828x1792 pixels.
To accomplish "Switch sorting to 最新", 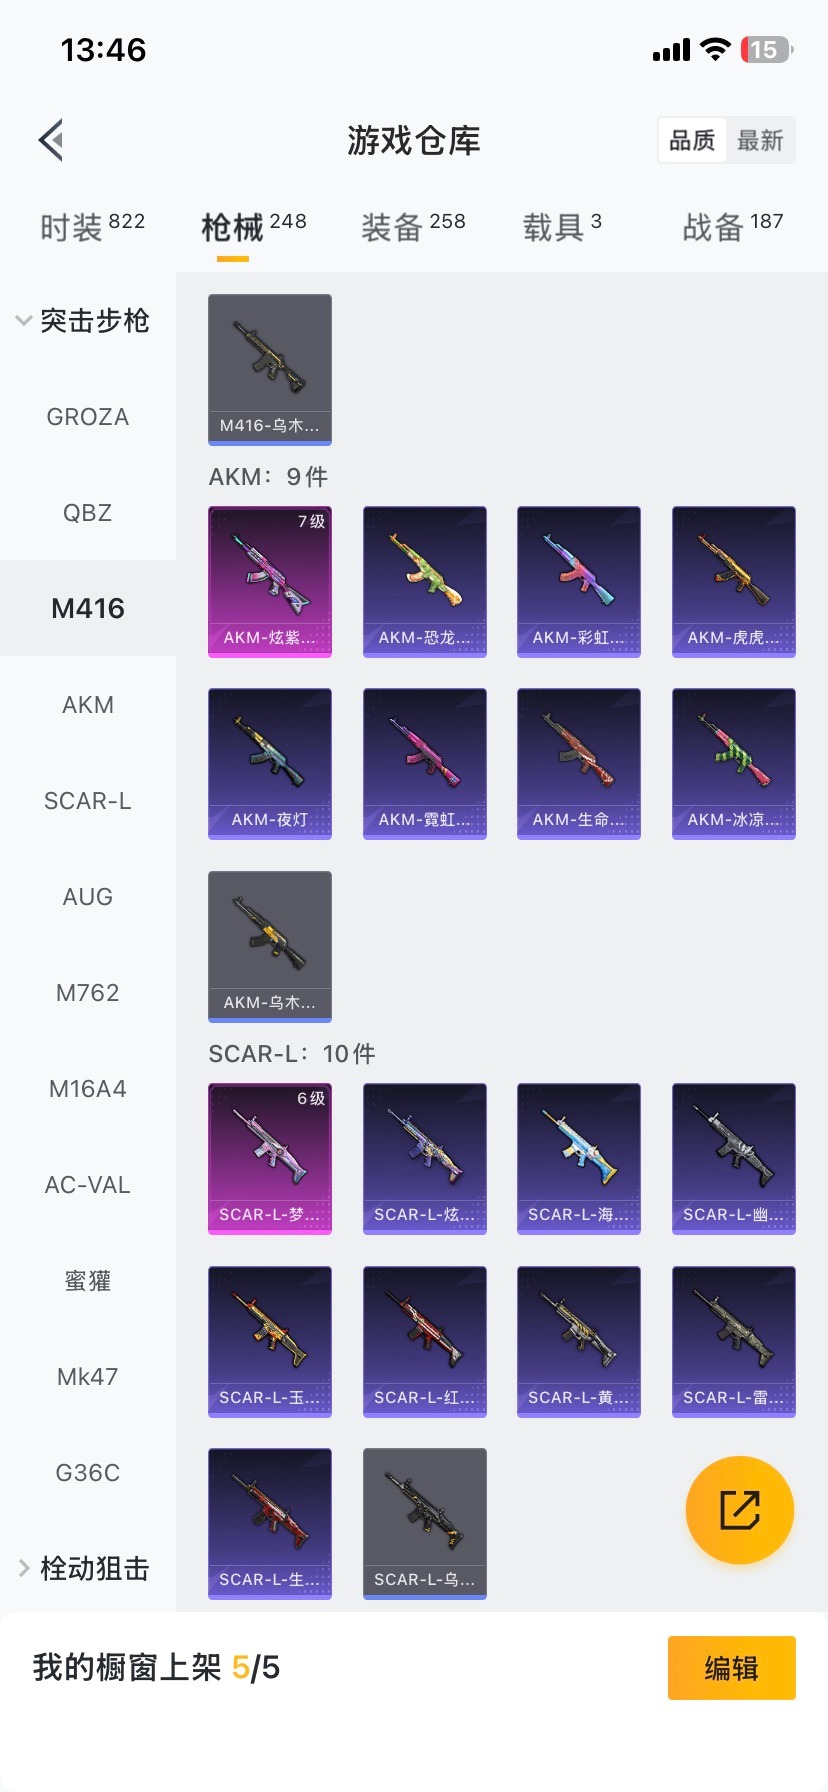I will point(760,140).
